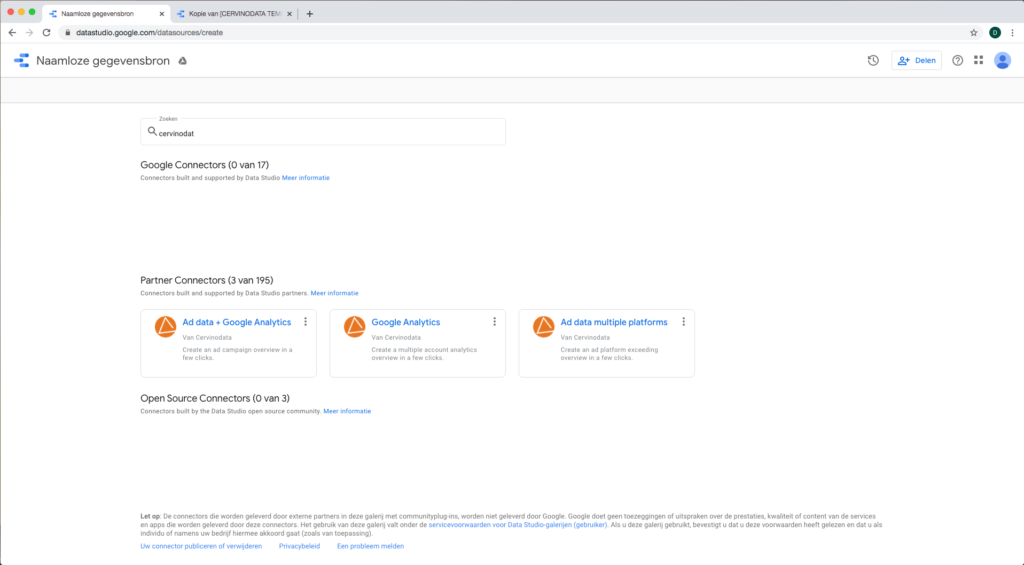Click the browser forward arrow

coord(29,32)
